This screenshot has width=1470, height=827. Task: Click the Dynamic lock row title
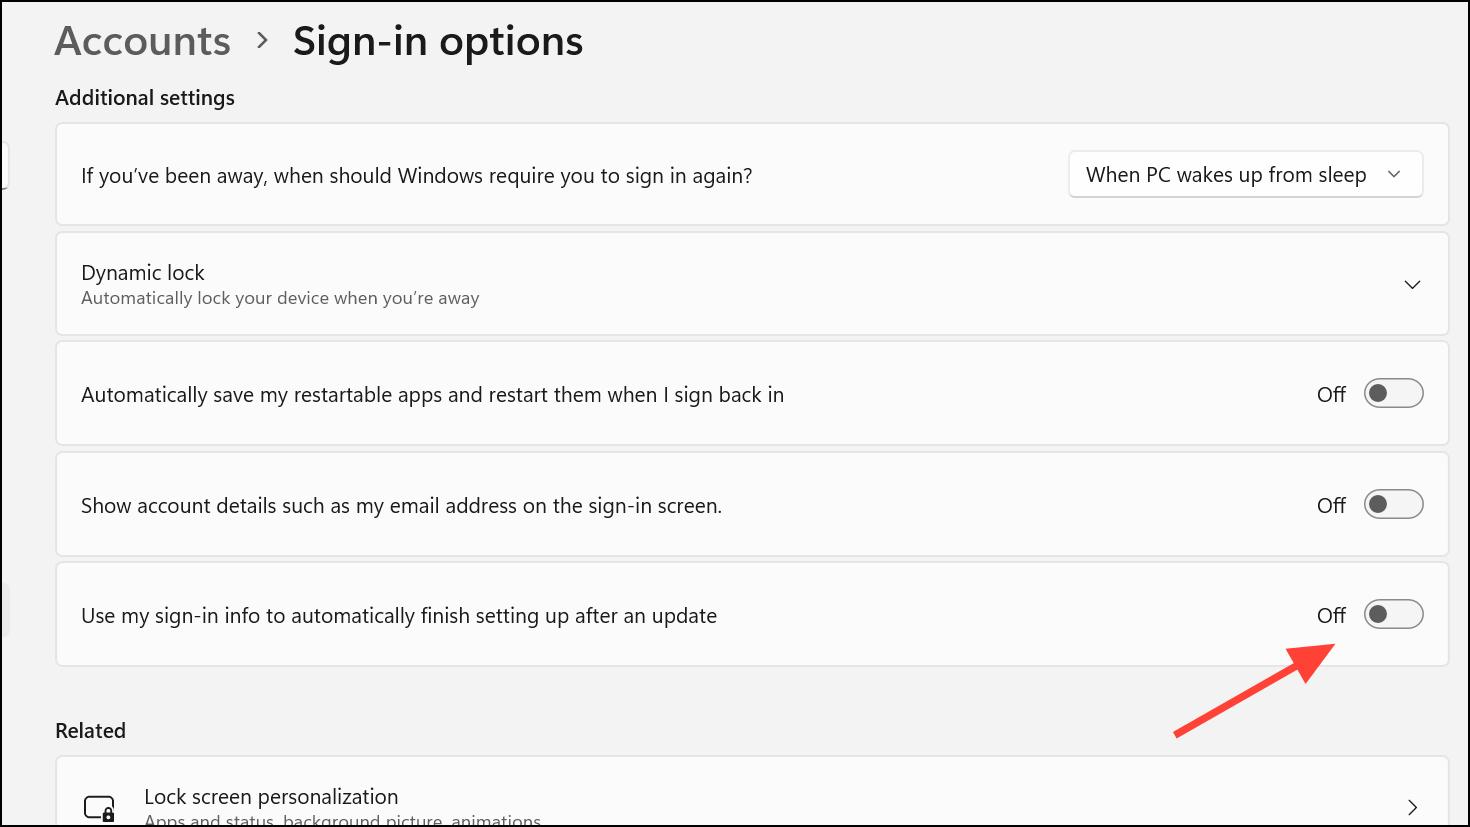pyautogui.click(x=143, y=273)
